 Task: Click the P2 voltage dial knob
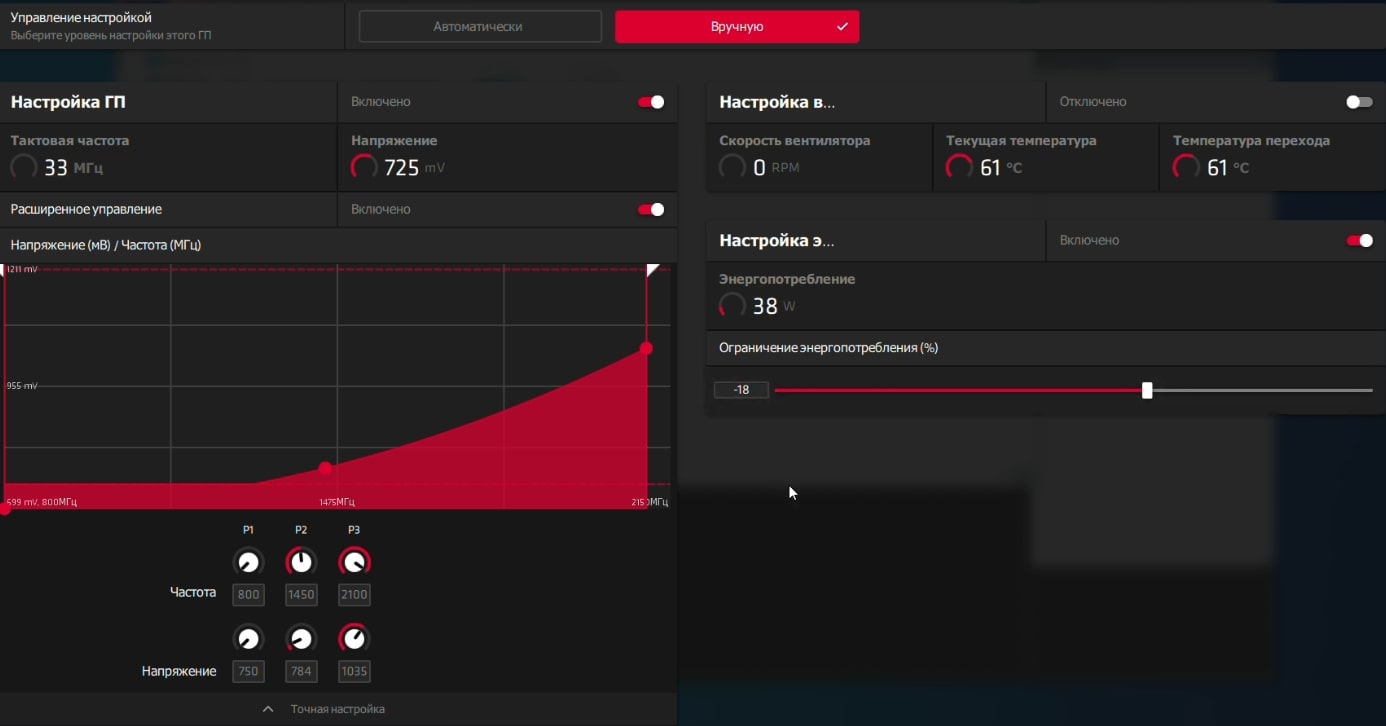click(x=301, y=638)
